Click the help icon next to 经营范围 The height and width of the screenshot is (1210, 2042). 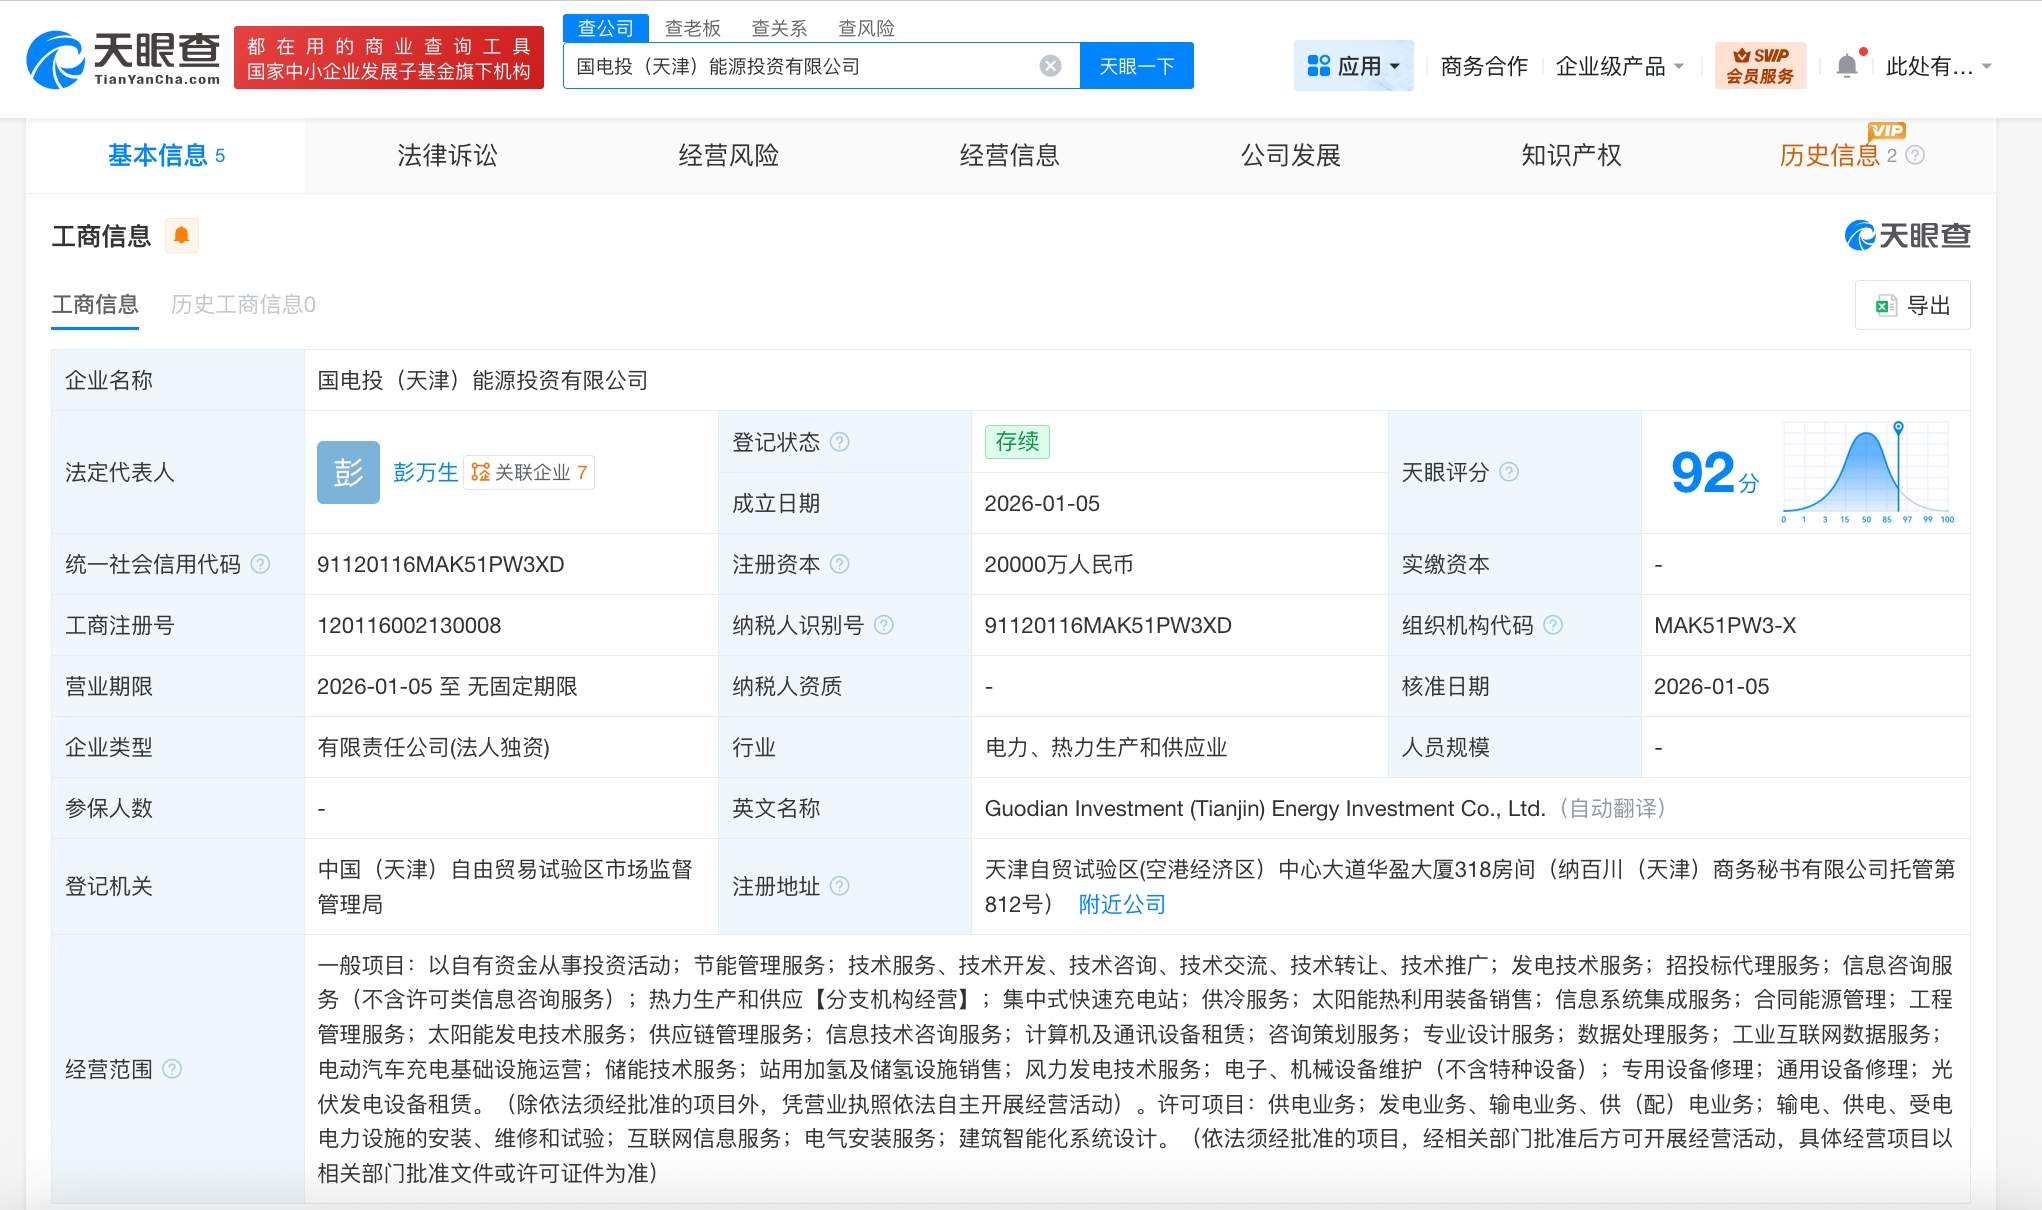pyautogui.click(x=172, y=1069)
